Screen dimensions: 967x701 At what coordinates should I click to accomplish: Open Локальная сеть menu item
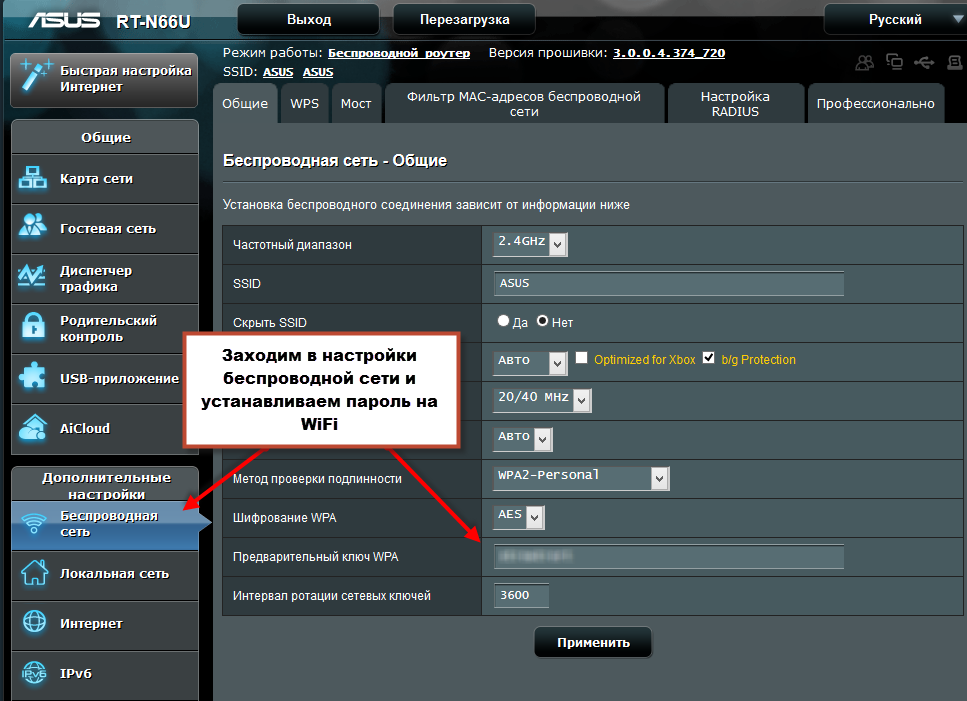[x=105, y=574]
